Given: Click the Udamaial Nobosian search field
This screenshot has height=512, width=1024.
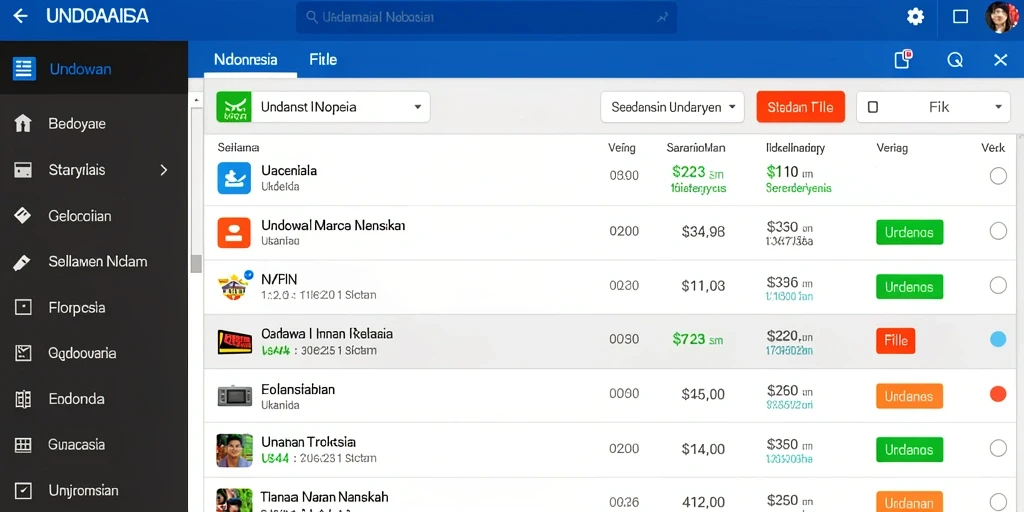Looking at the screenshot, I should pos(486,18).
